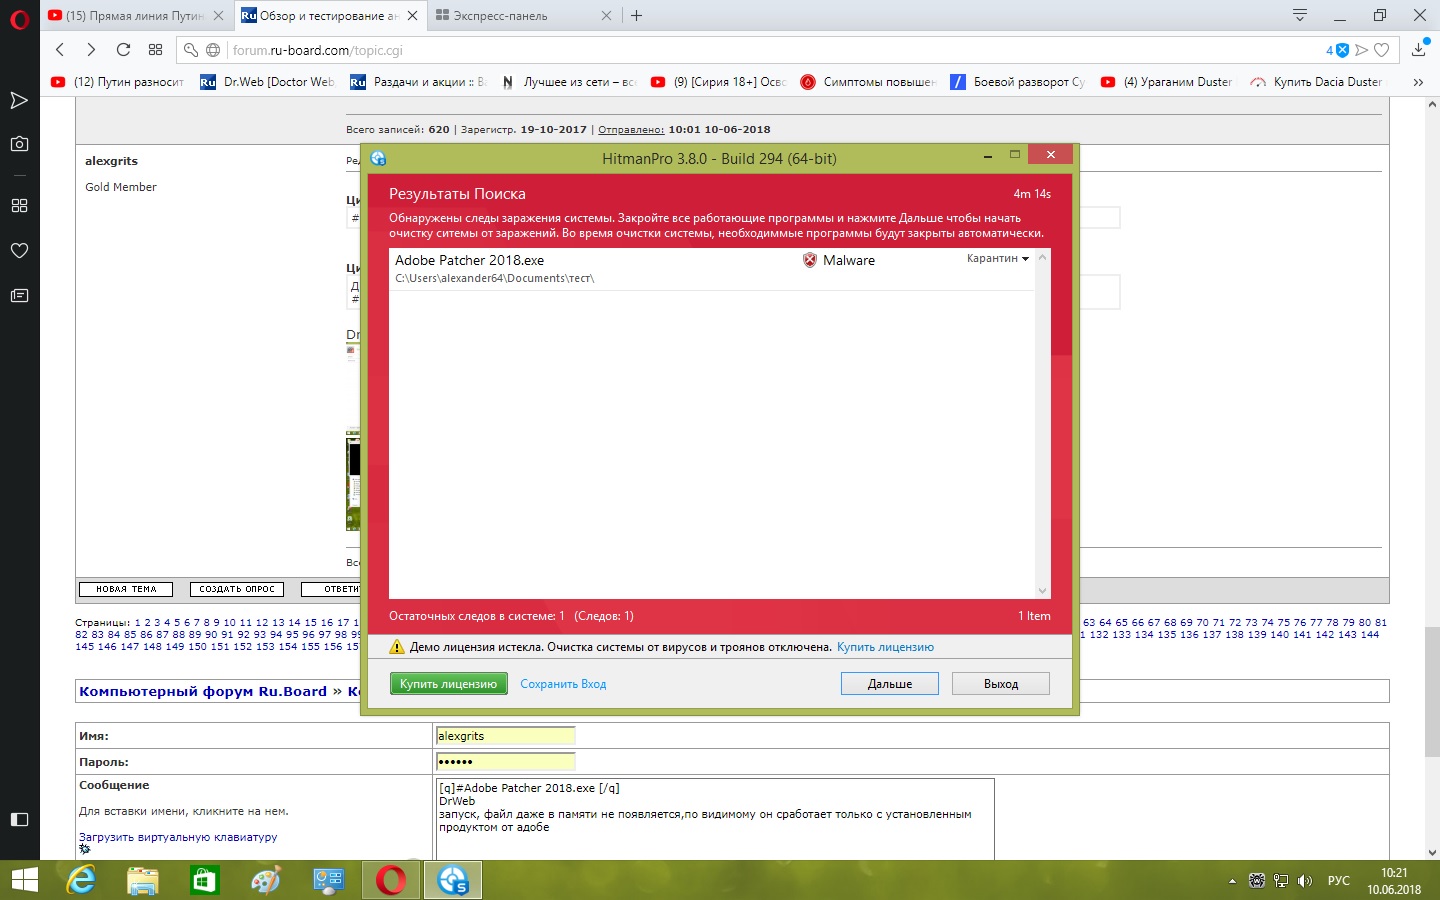Click the green Купить лицензию button

tap(448, 684)
